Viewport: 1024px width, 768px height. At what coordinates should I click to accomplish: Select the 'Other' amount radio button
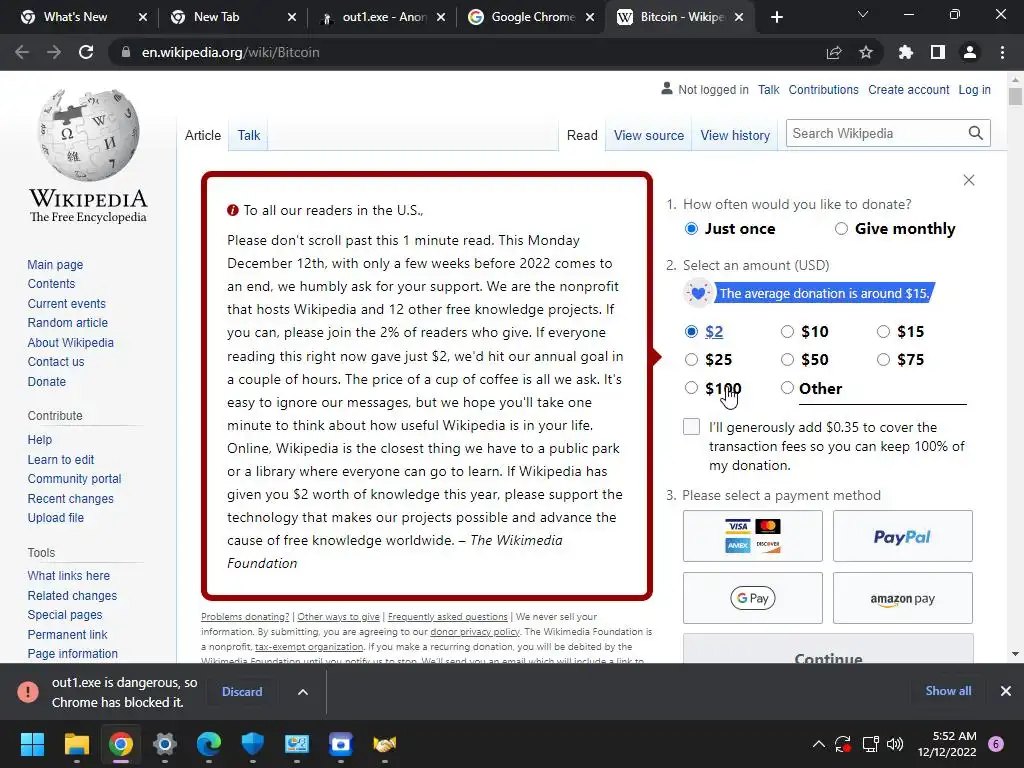(787, 388)
